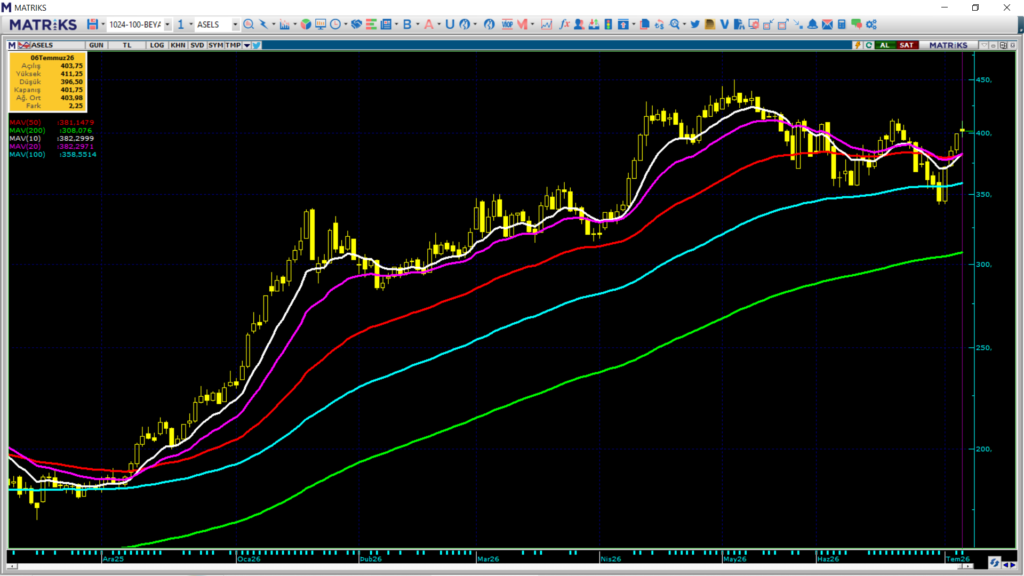Click the red SAT sell button

pyautogui.click(x=906, y=45)
